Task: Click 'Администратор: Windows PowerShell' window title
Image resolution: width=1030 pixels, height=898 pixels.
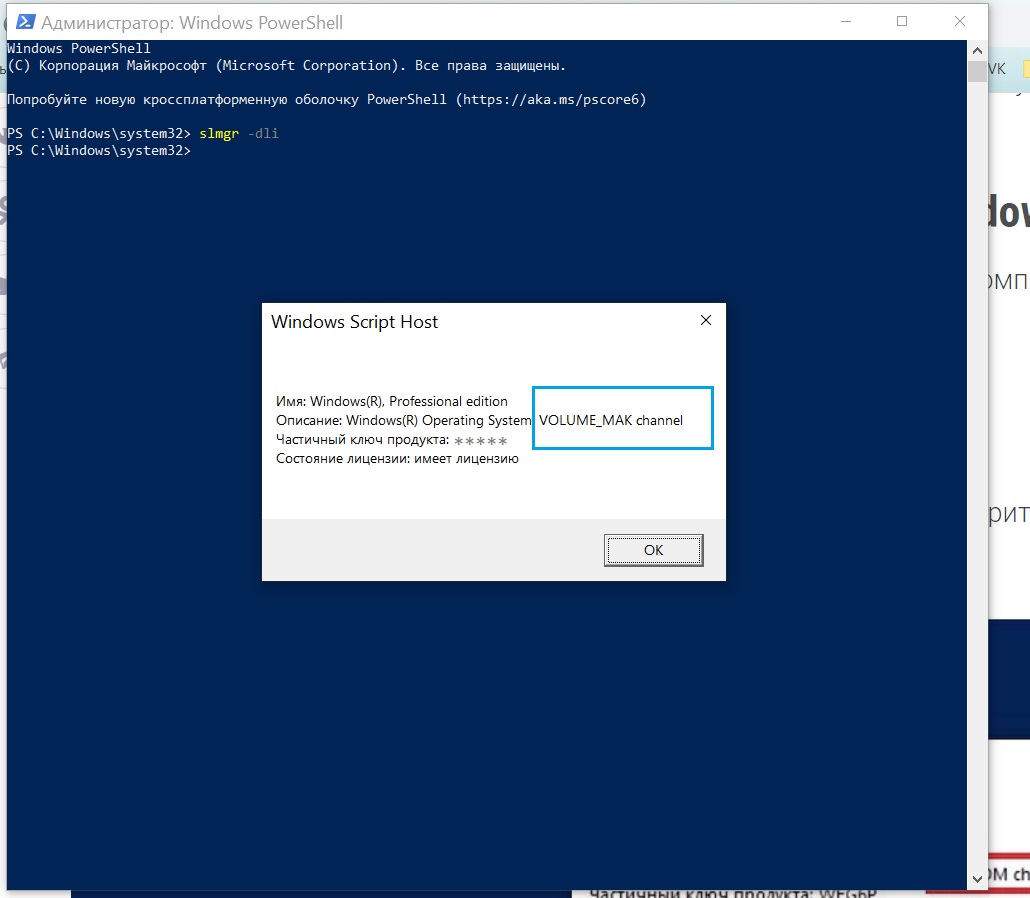Action: [192, 22]
